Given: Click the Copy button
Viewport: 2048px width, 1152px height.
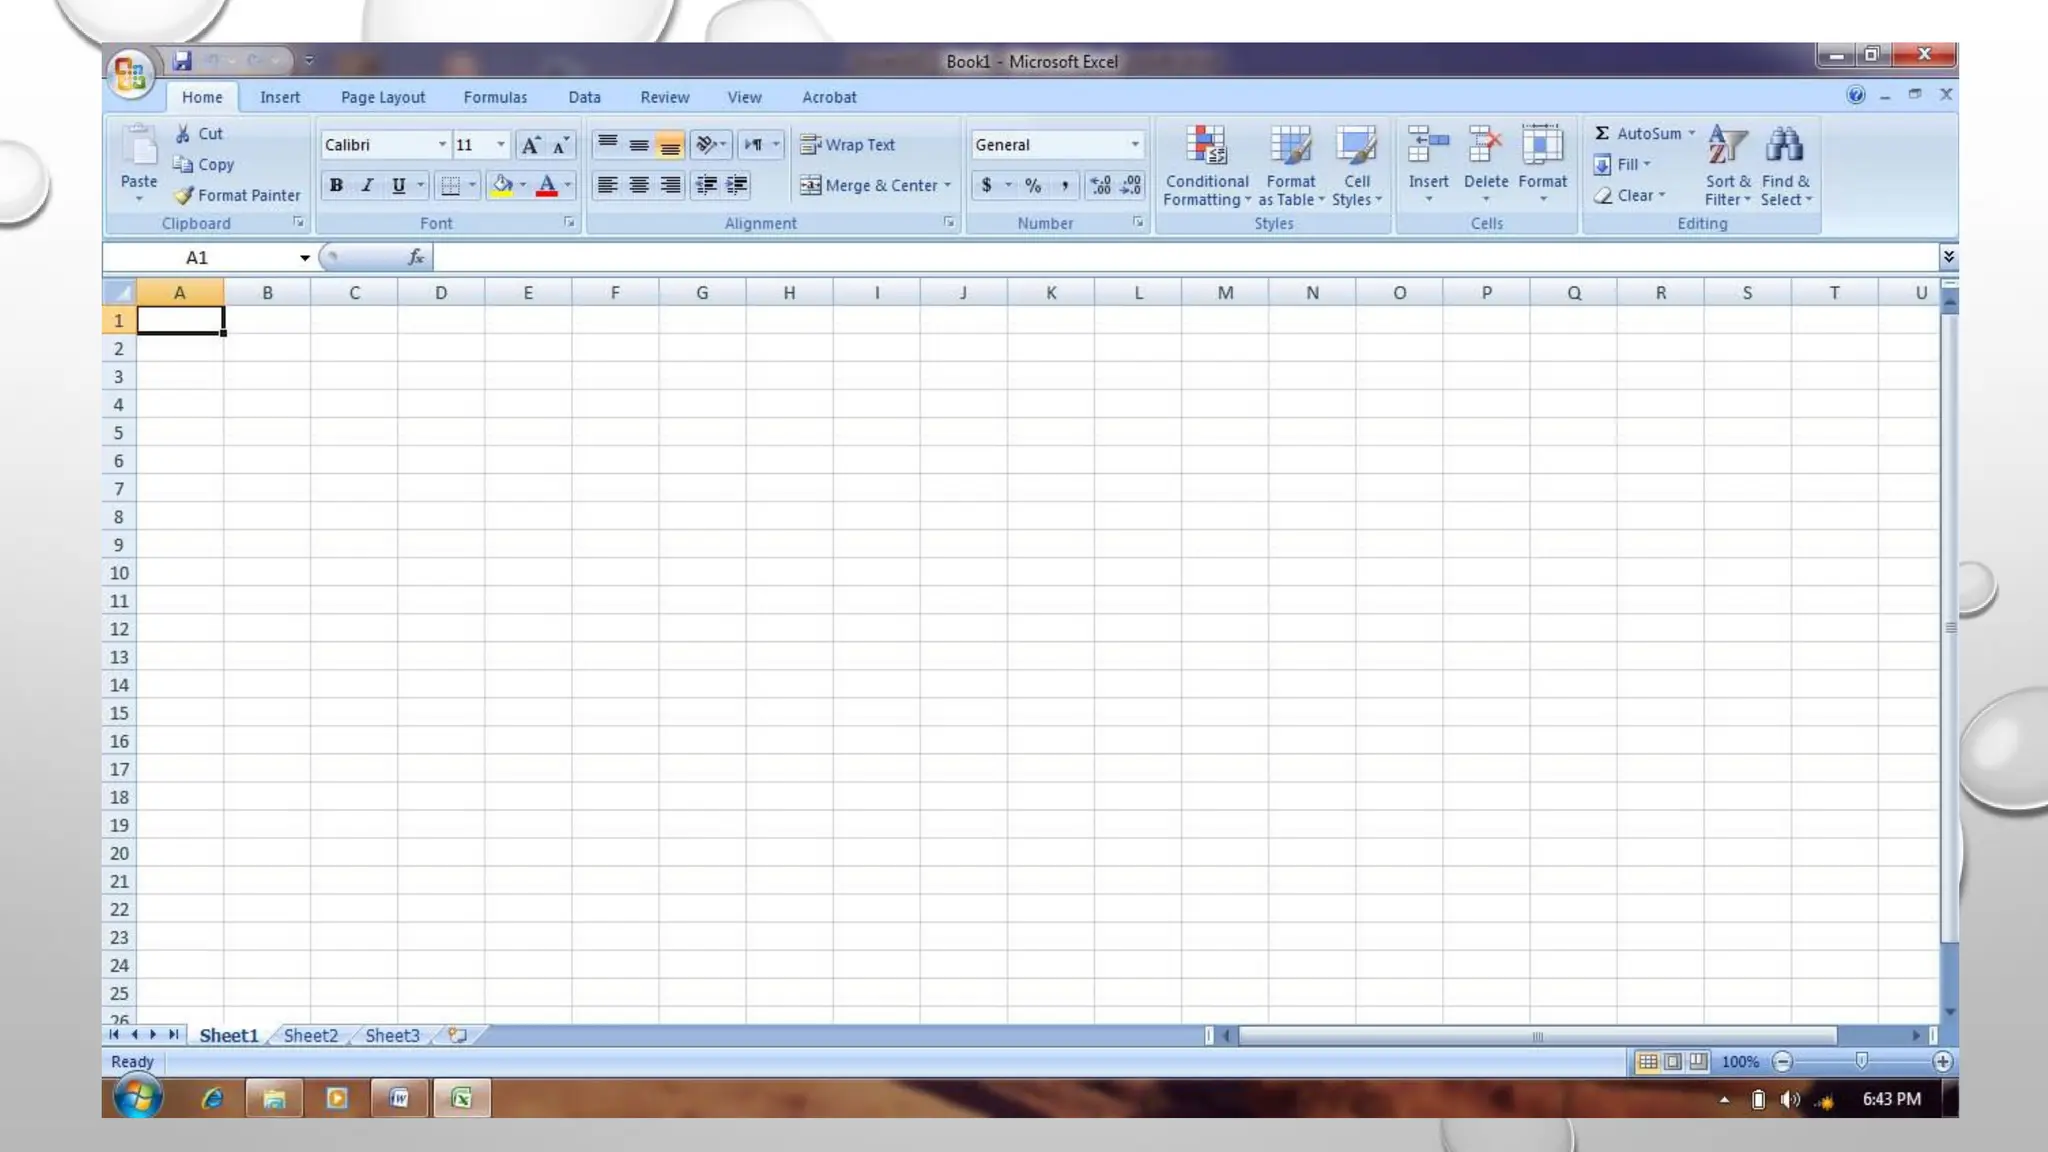Looking at the screenshot, I should click(204, 165).
